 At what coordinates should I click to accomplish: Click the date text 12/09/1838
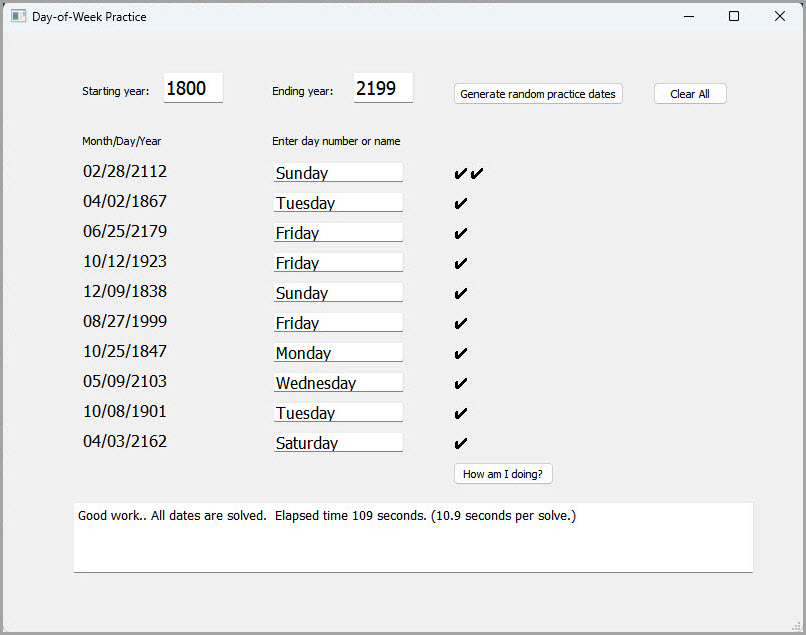click(125, 291)
